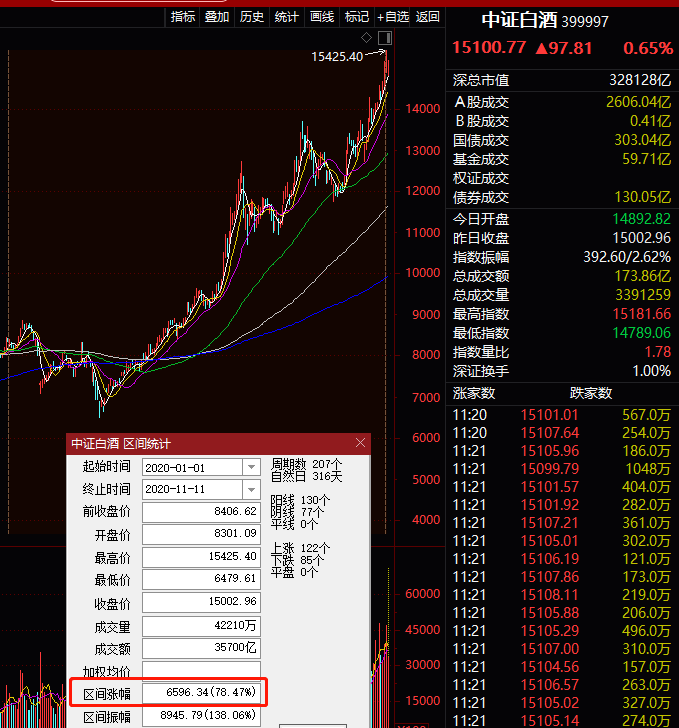The image size is (679, 728).
Task: Select 统计 in the chart toolbar
Action: [287, 16]
